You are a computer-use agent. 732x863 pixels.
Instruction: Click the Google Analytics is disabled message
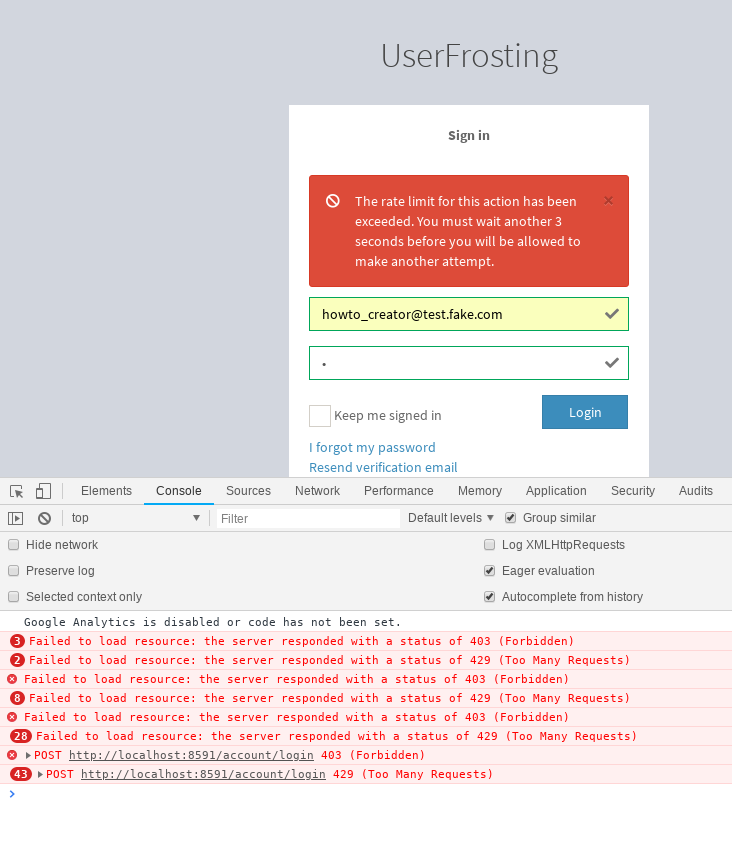point(212,622)
